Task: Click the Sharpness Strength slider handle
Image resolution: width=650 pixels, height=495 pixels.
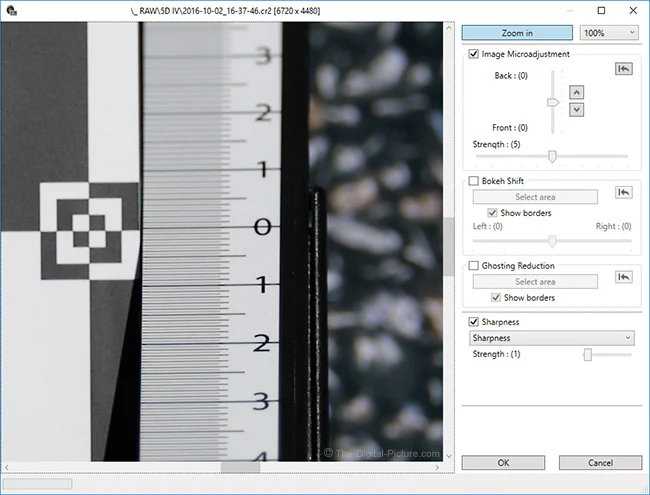Action: pyautogui.click(x=587, y=354)
